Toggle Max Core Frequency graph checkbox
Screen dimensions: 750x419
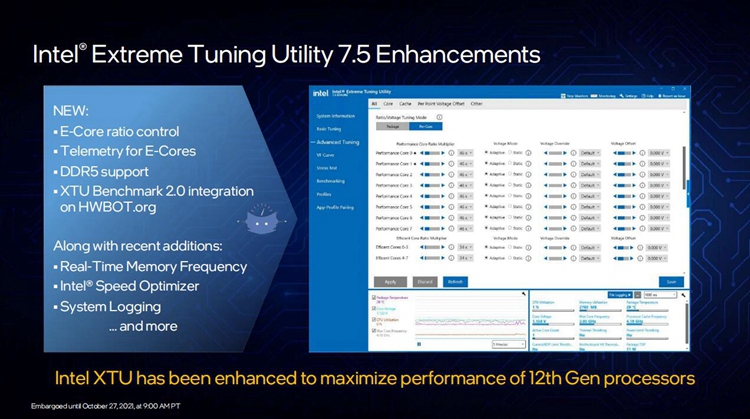pyautogui.click(x=374, y=331)
